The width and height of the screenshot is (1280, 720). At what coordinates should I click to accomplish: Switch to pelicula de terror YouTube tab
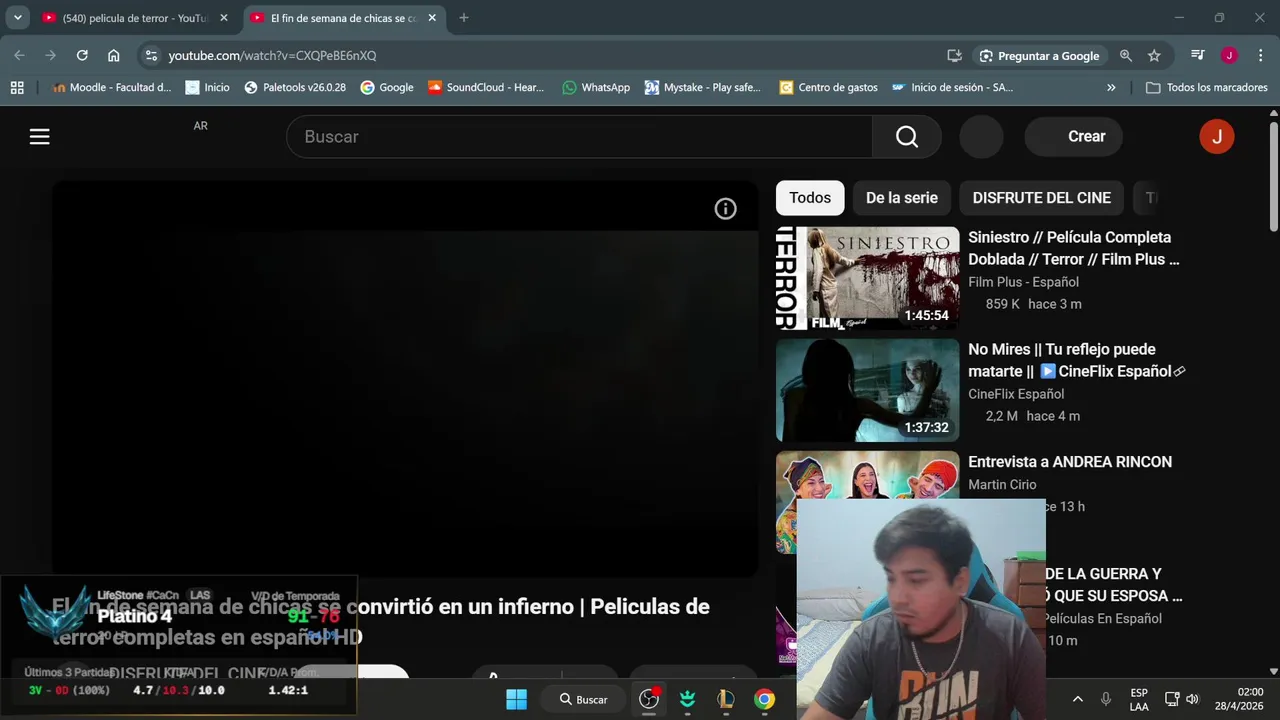coord(136,18)
